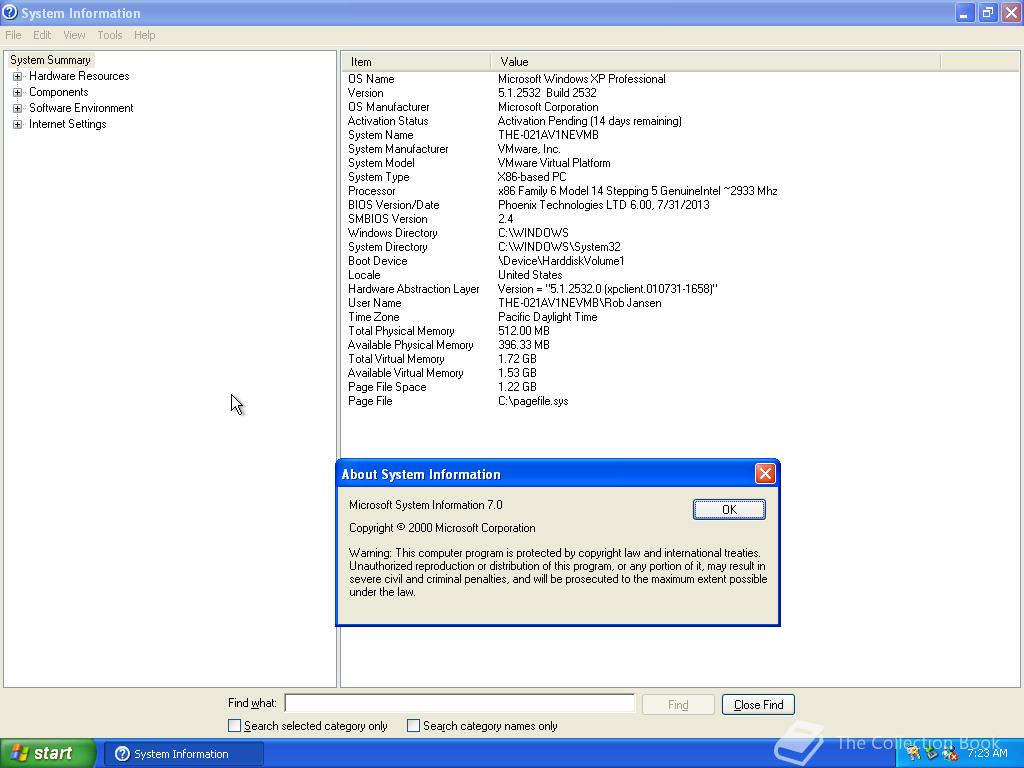Expand the Hardware Resources tree node
This screenshot has height=768, width=1024.
click(x=18, y=76)
